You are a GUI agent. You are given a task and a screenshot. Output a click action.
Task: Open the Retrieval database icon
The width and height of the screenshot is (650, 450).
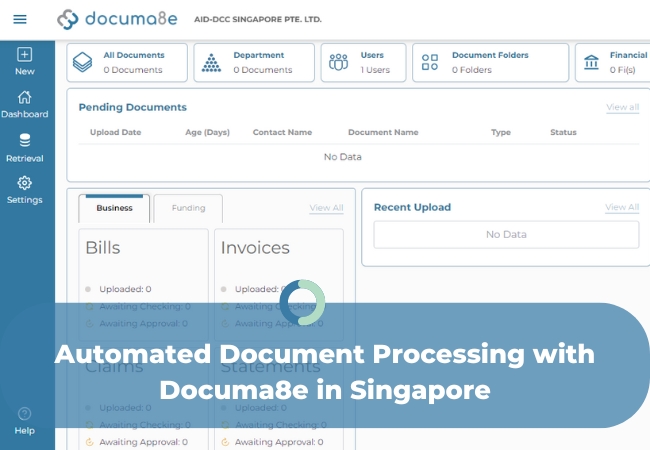[x=24, y=140]
